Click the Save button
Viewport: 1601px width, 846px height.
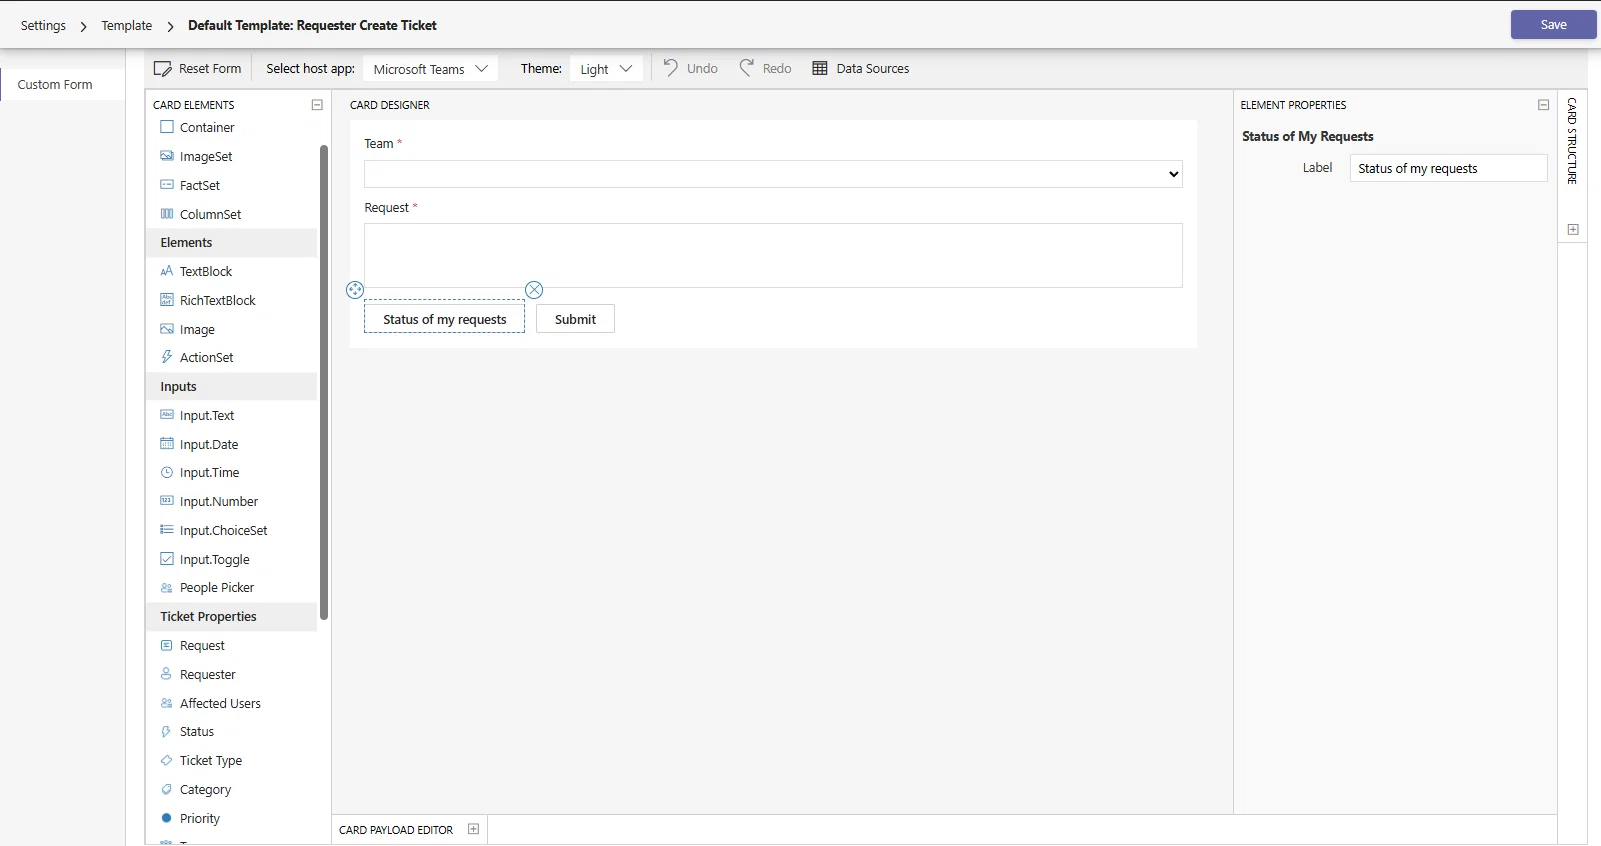pos(1553,25)
